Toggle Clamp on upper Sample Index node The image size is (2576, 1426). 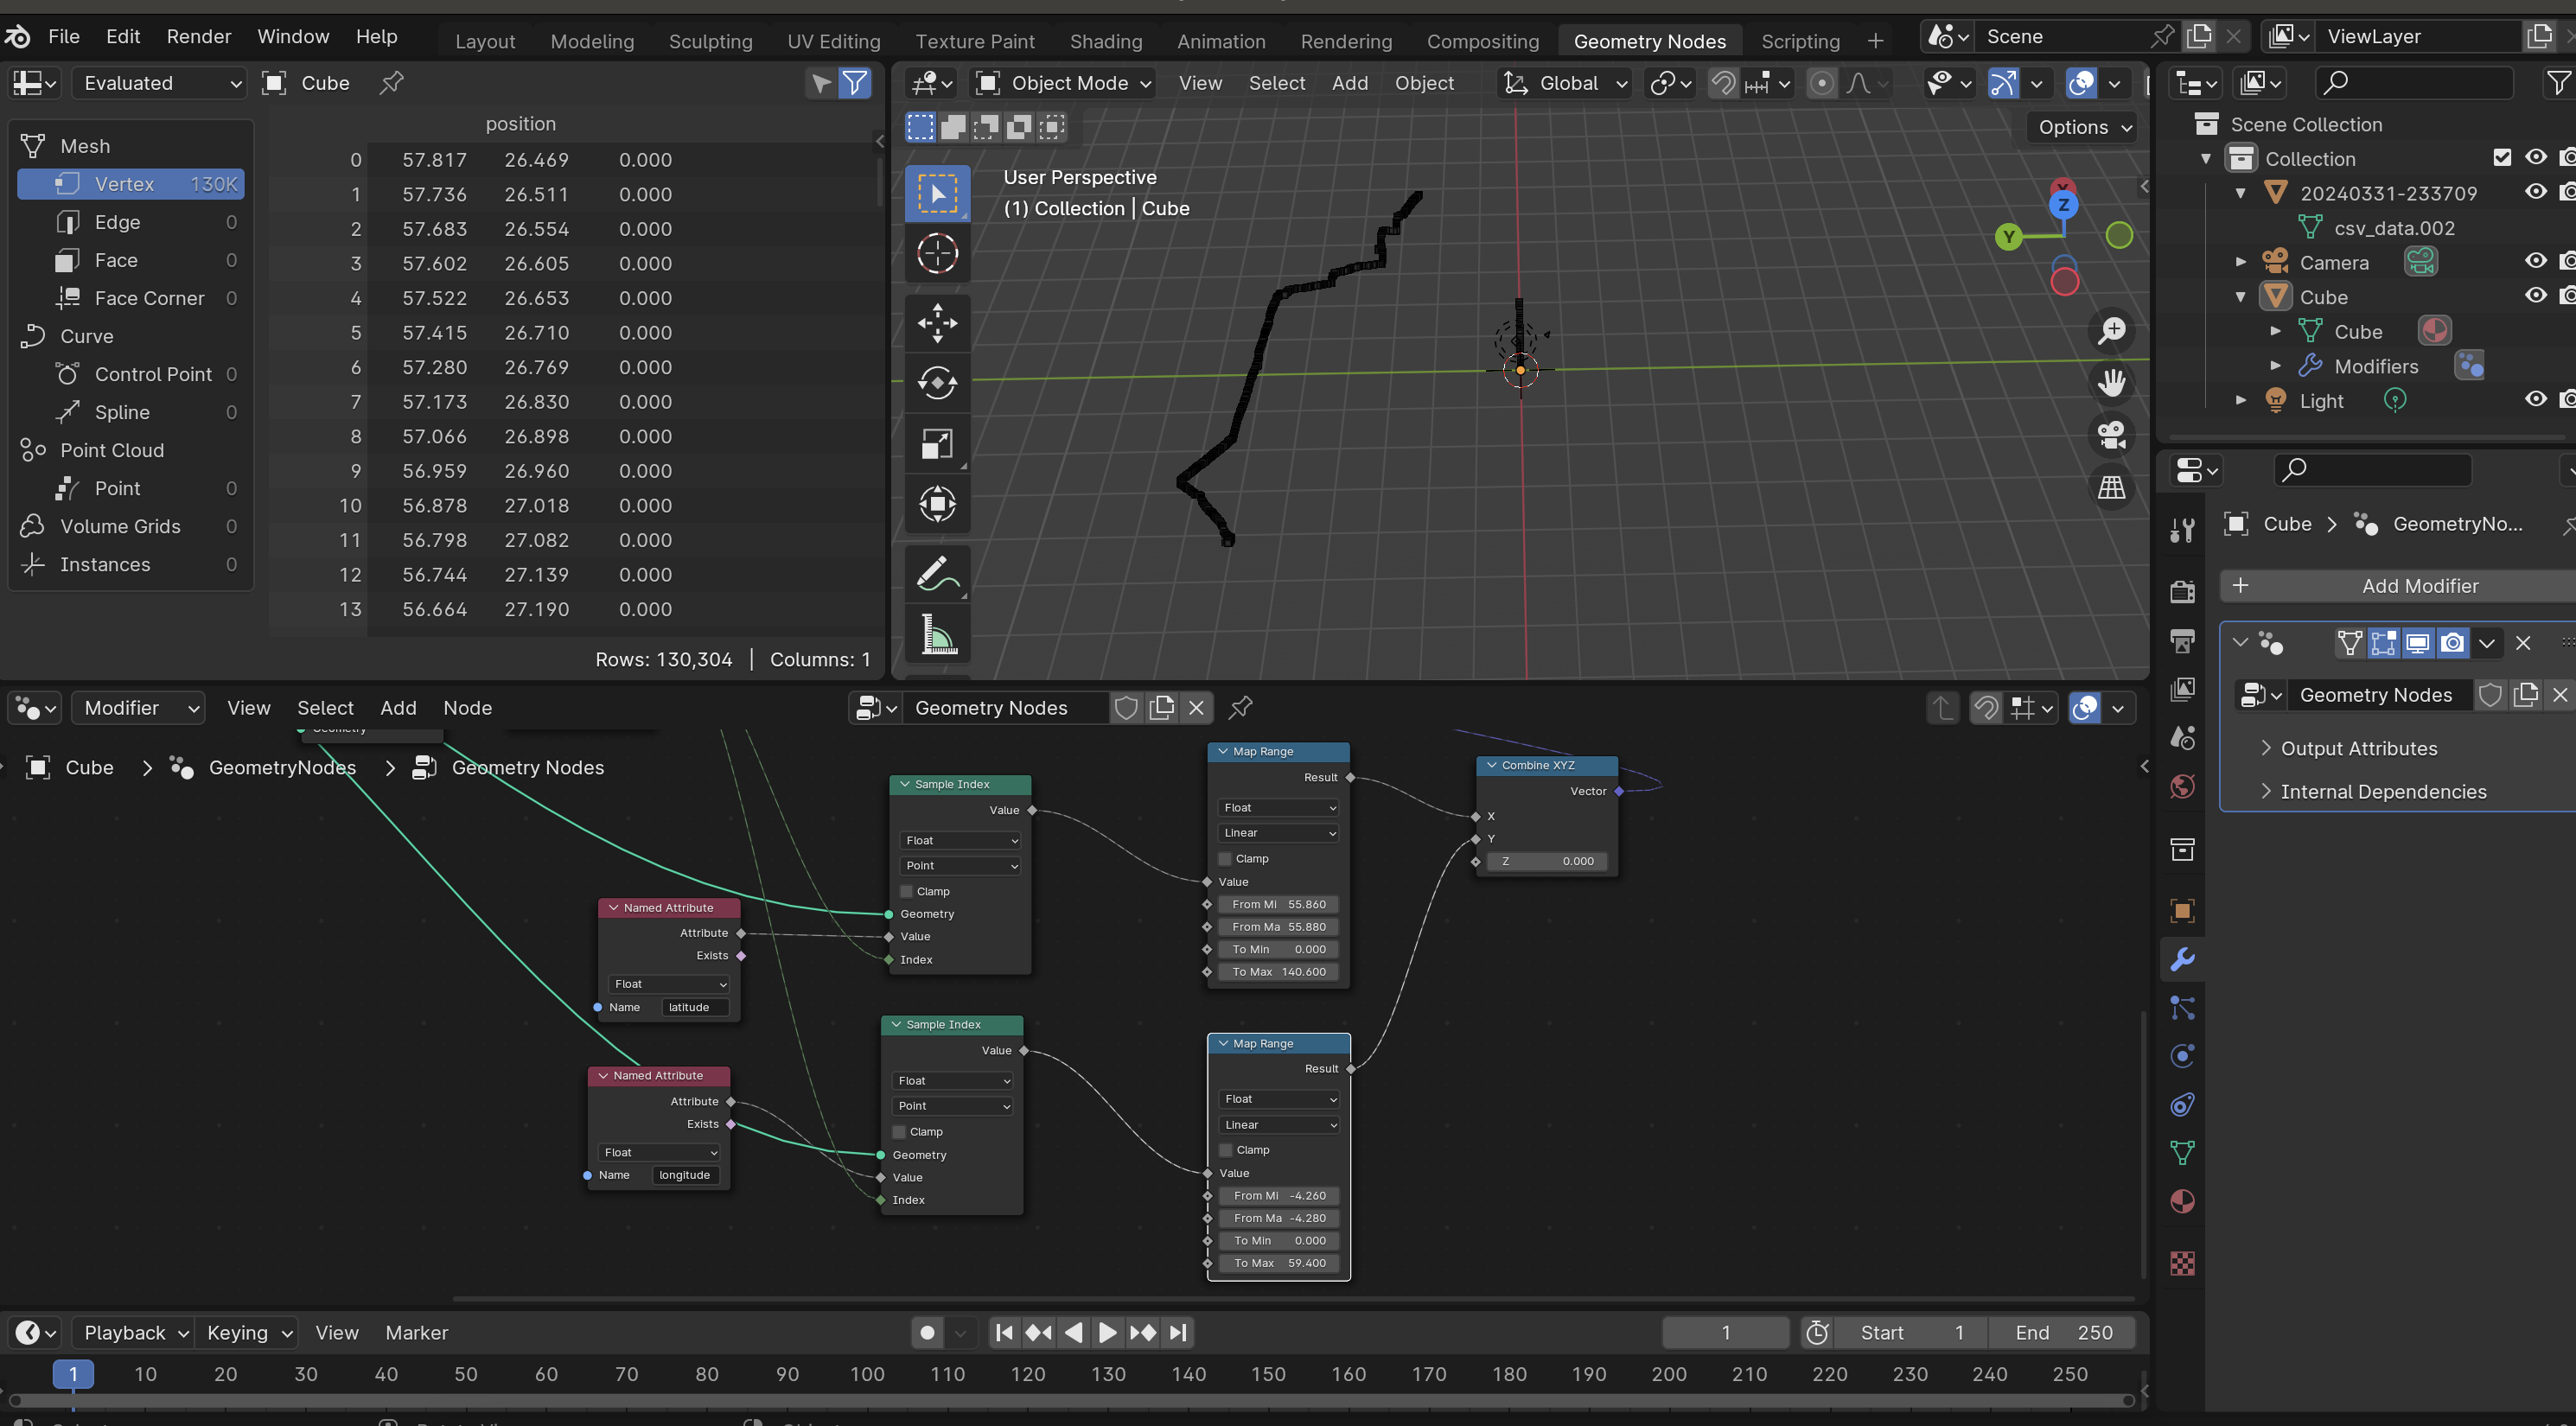pyautogui.click(x=906, y=891)
